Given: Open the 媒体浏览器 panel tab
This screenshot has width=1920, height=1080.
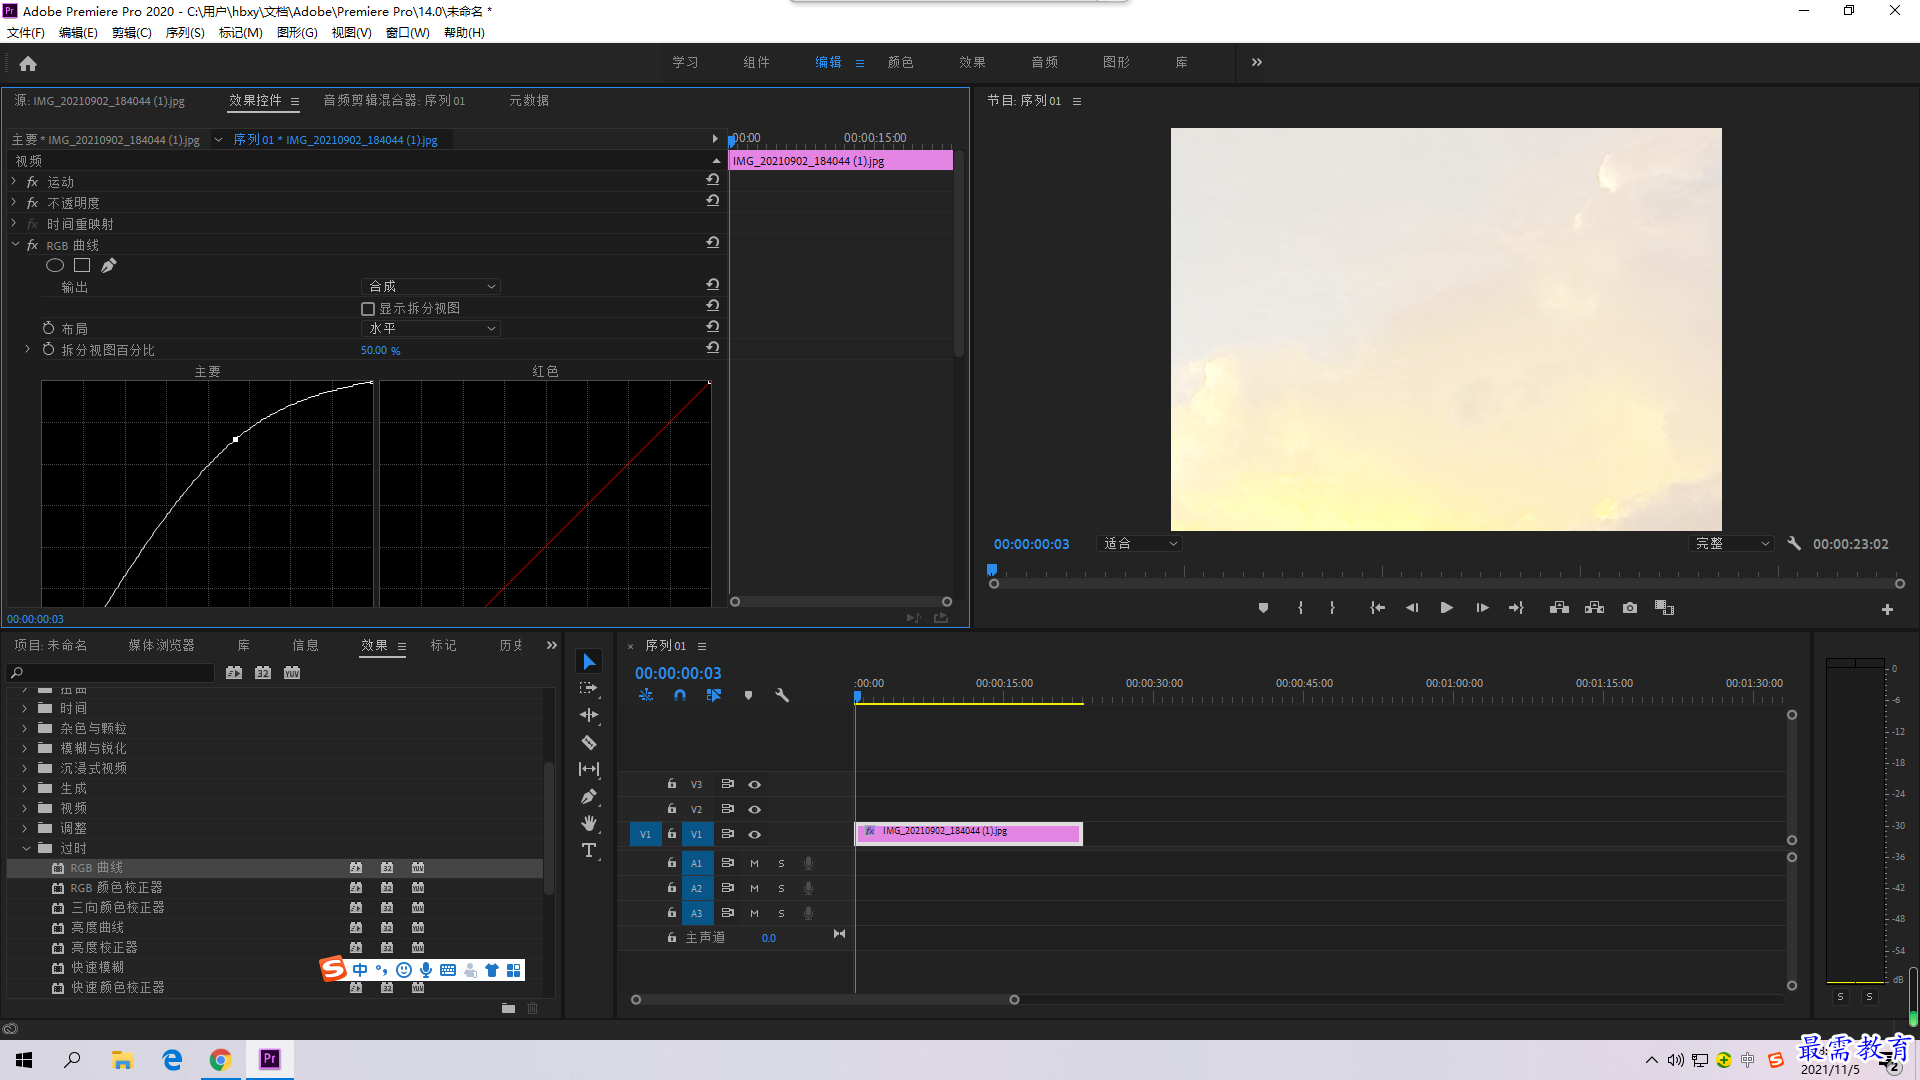Looking at the screenshot, I should 161,645.
